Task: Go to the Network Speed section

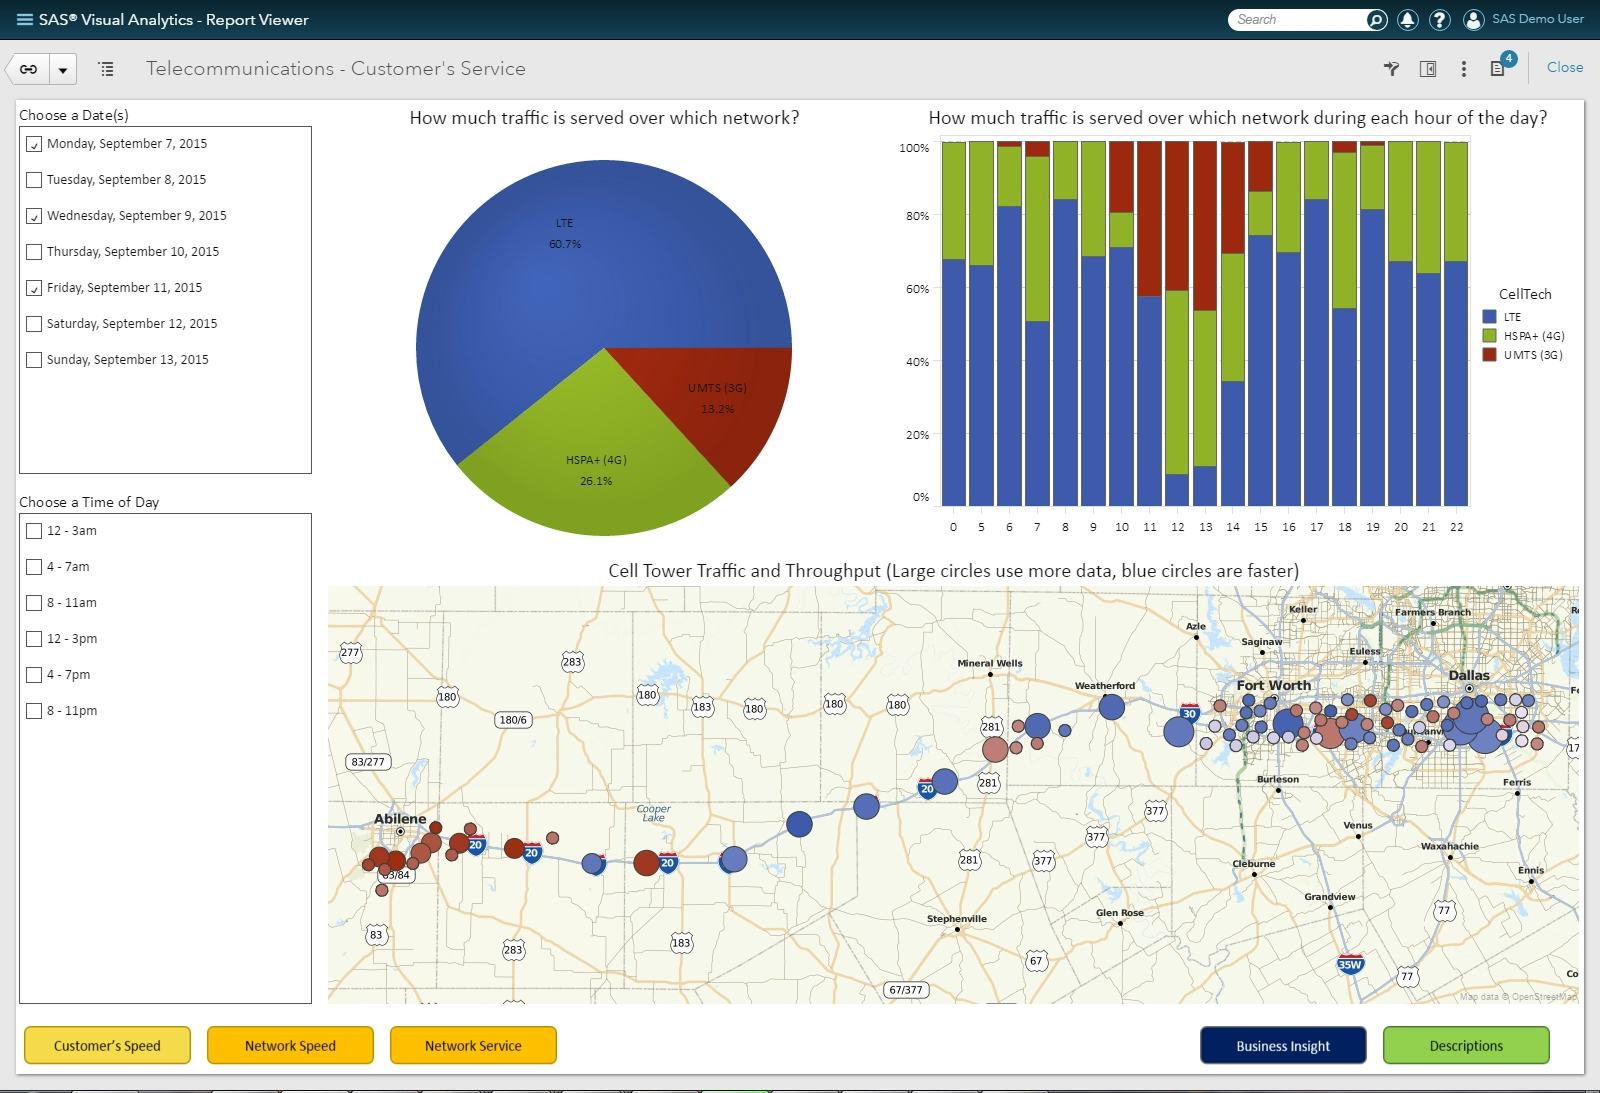Action: coord(290,1046)
